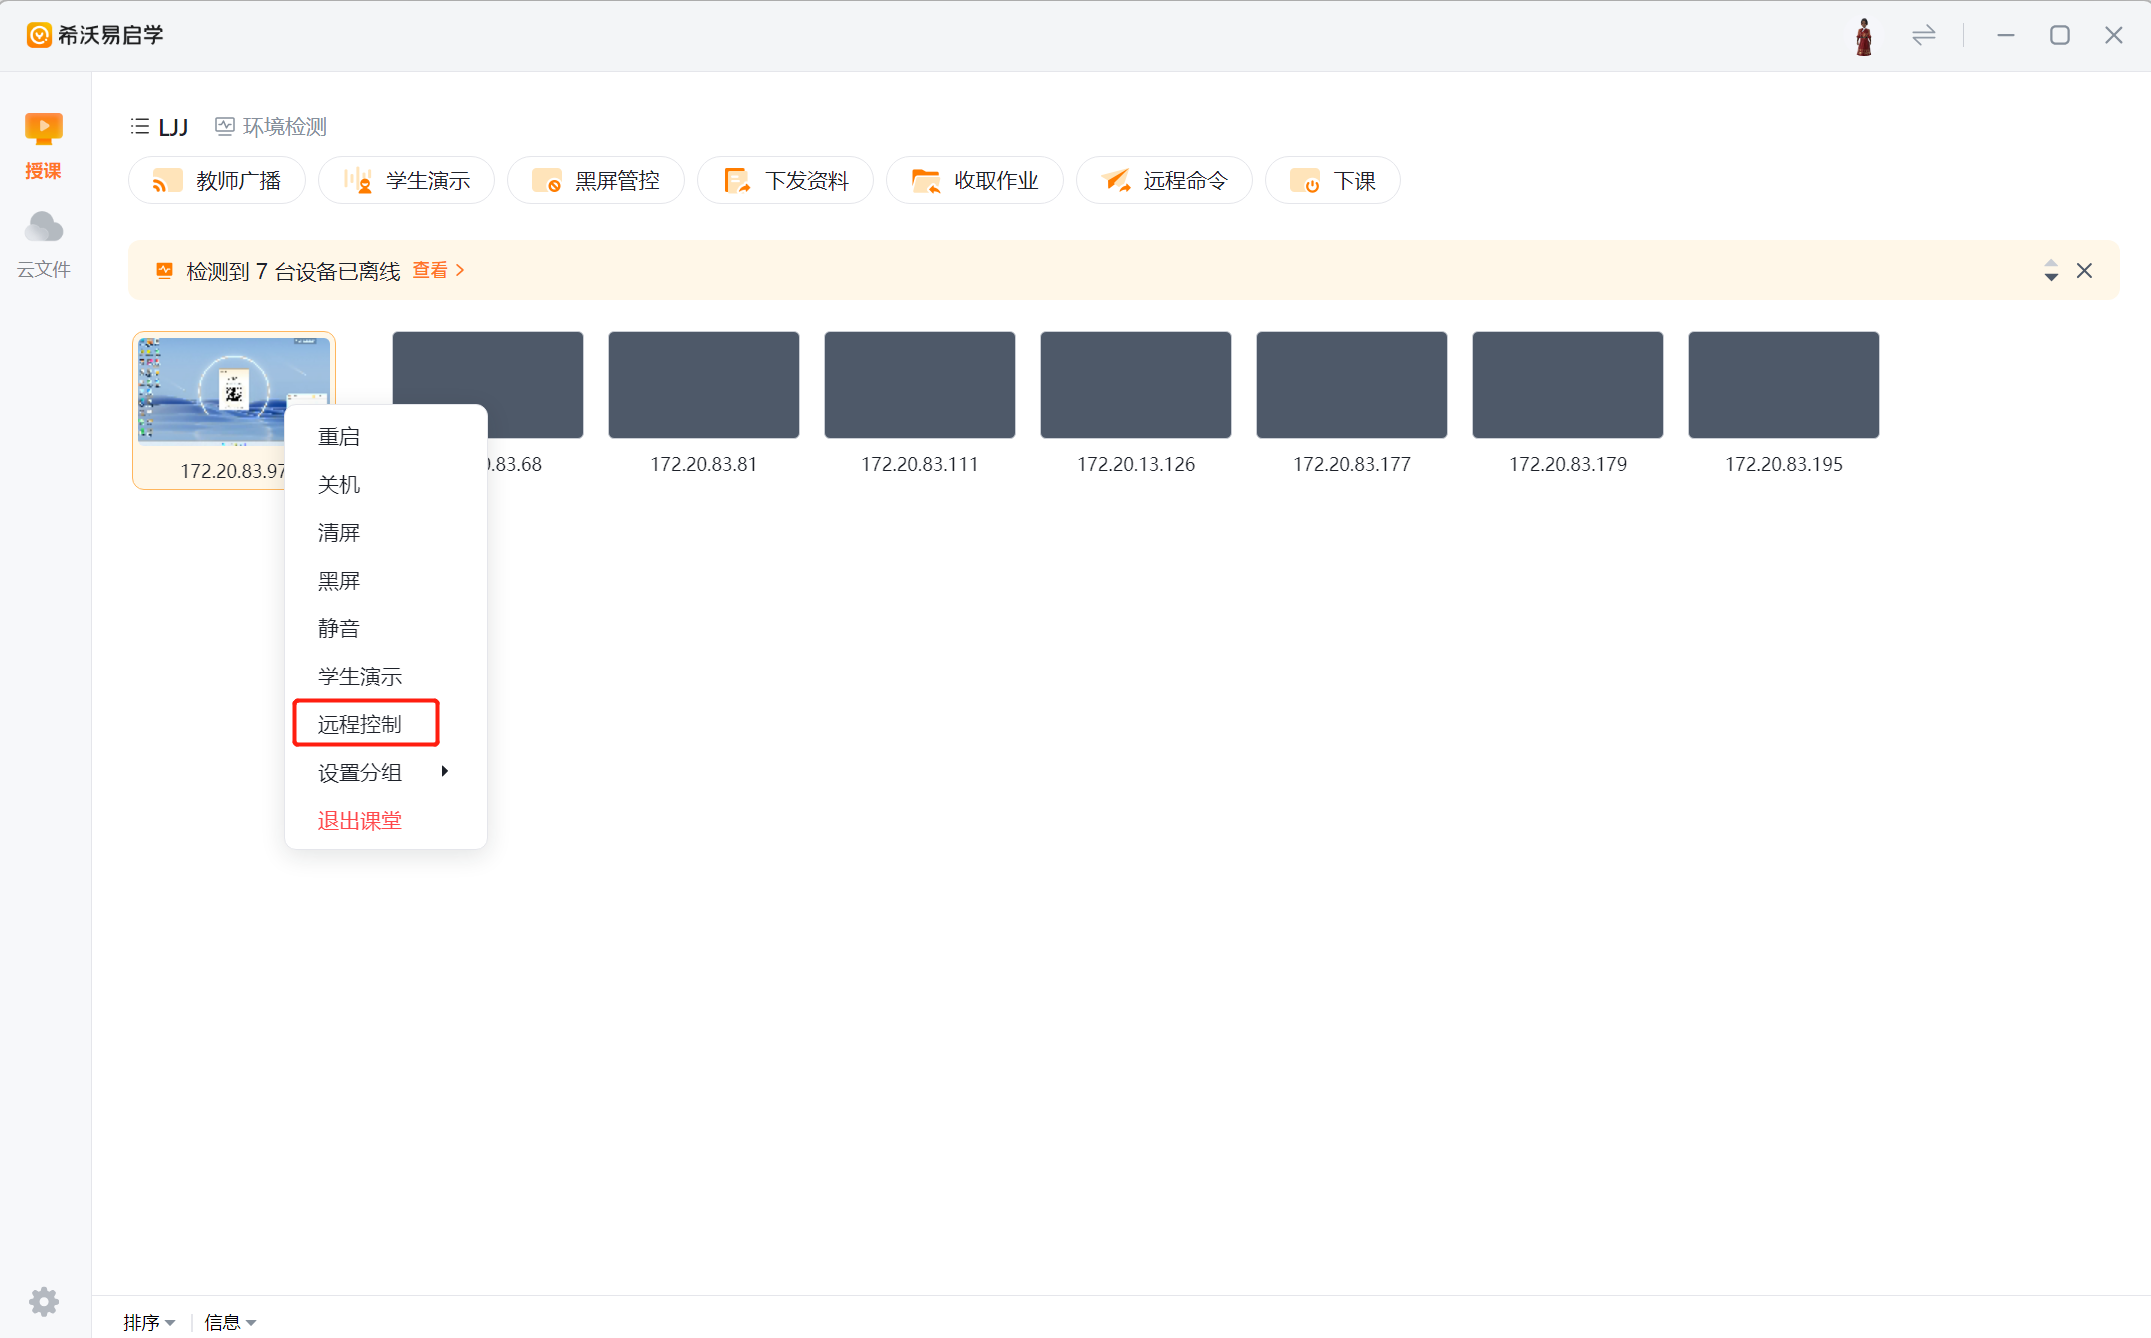This screenshot has width=2151, height=1338.
Task: Open settings gear in sidebar
Action: (x=43, y=1301)
